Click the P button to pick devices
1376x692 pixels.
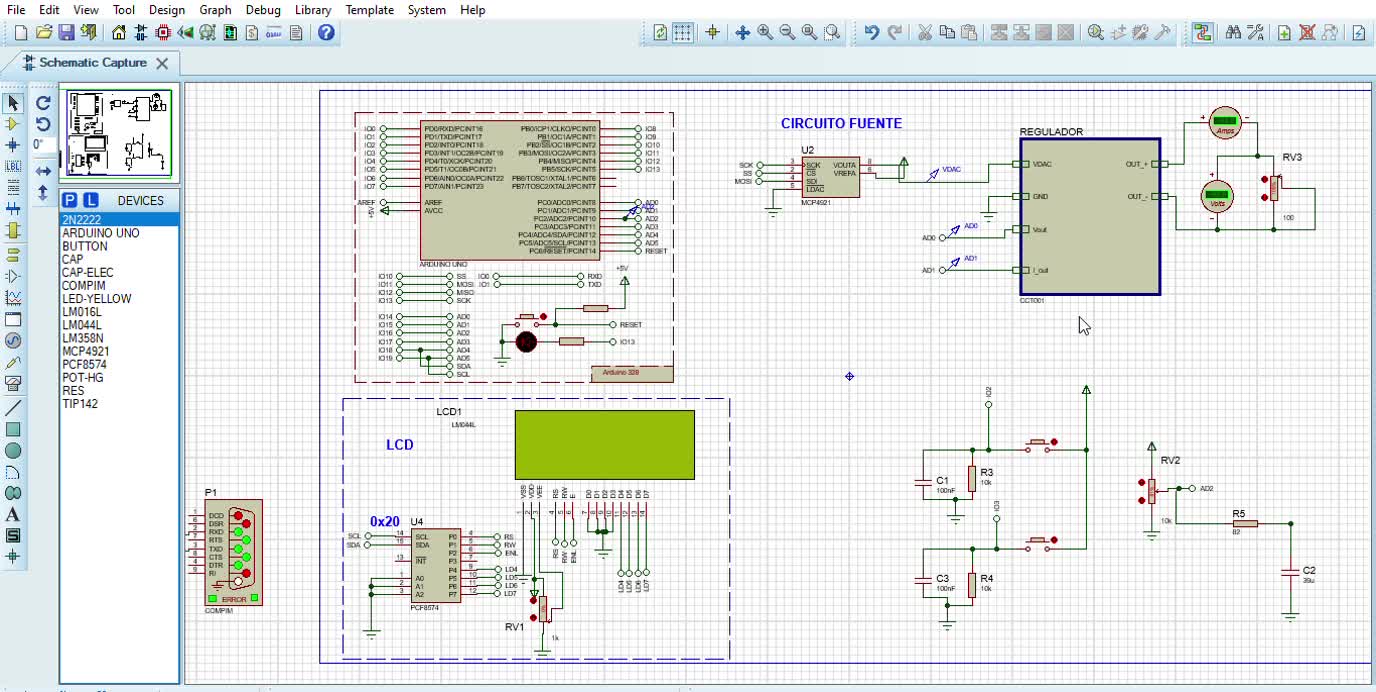coord(69,200)
